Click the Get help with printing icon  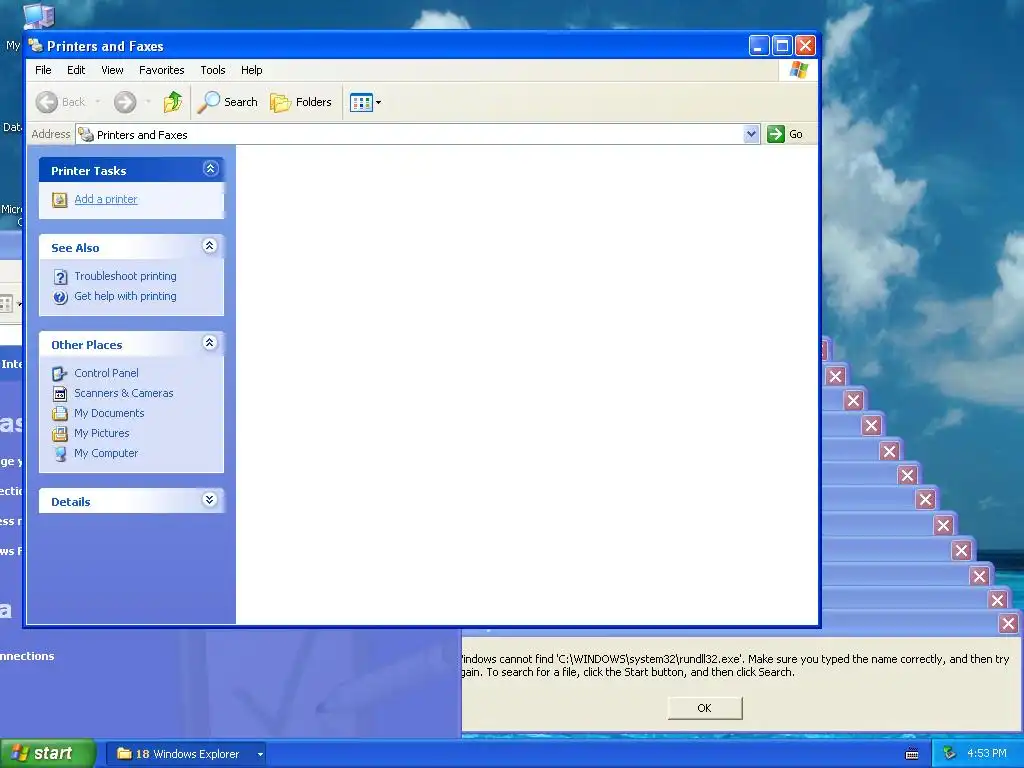60,297
